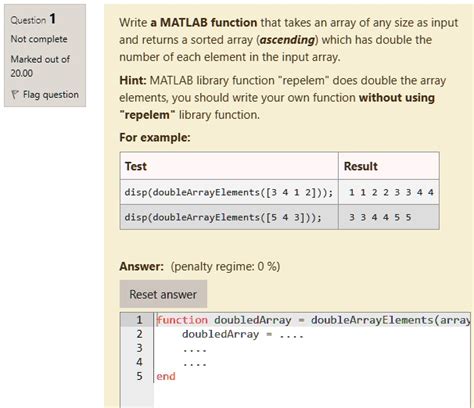Click the 'end' keyword on line 5
Image resolution: width=474 pixels, height=408 pixels.
coord(166,376)
